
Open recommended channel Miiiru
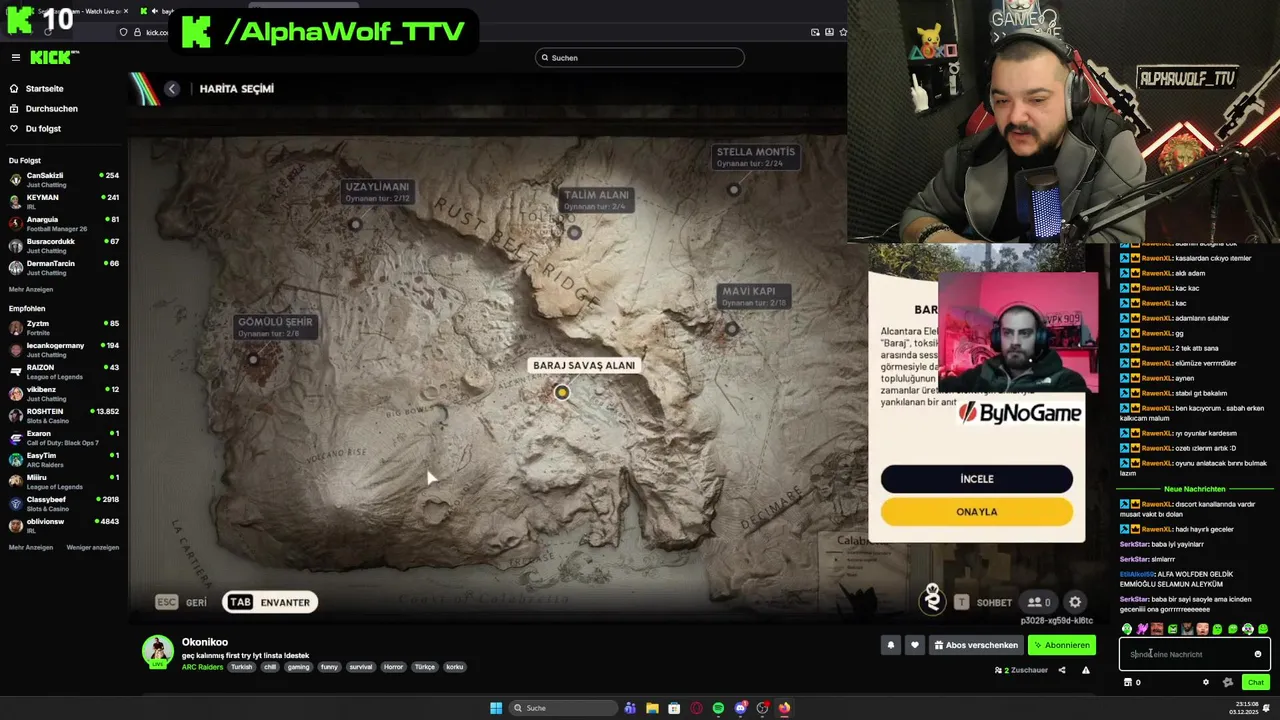[64, 481]
